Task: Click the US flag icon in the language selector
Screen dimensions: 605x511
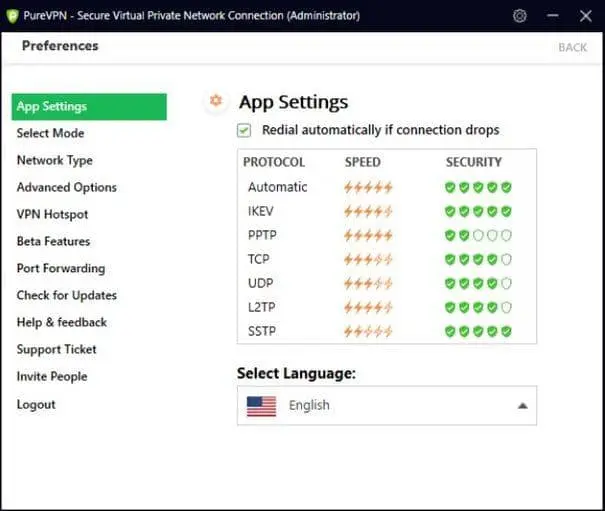Action: click(261, 406)
